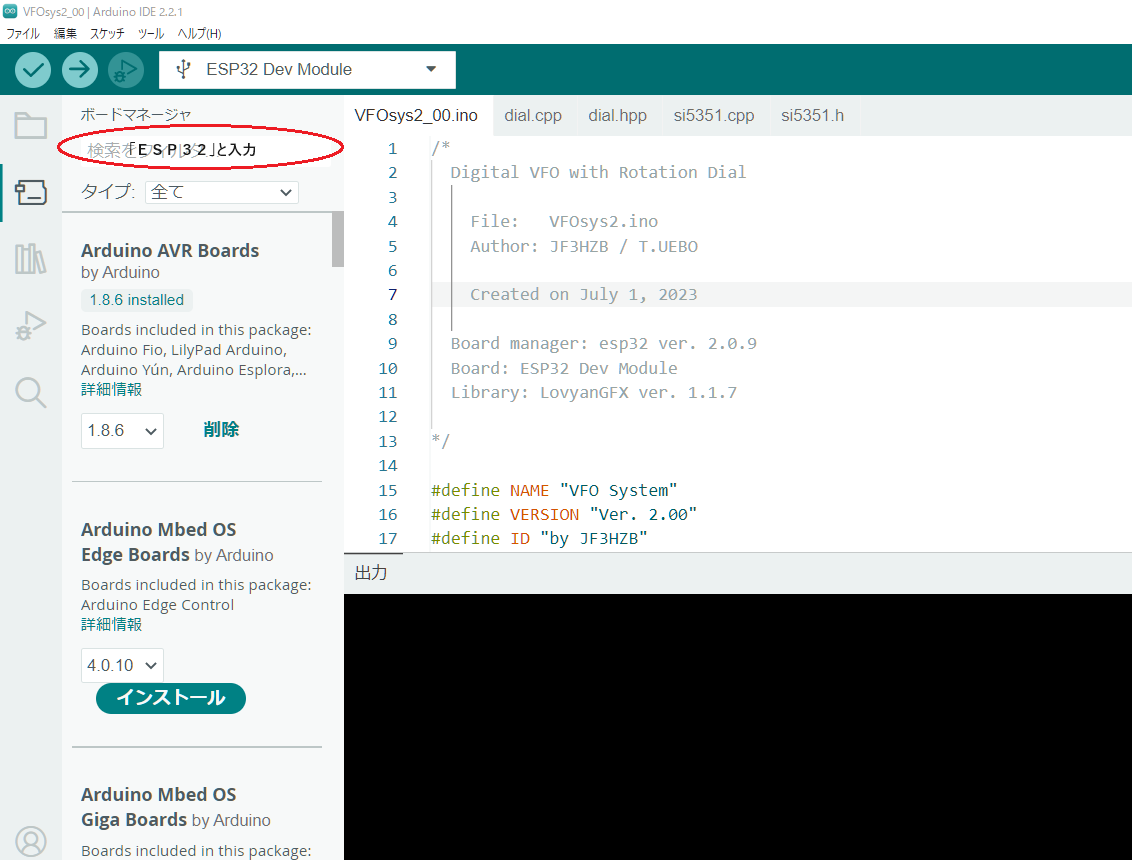Click code line "Digital VFO with Rotation Dial"

pyautogui.click(x=598, y=173)
